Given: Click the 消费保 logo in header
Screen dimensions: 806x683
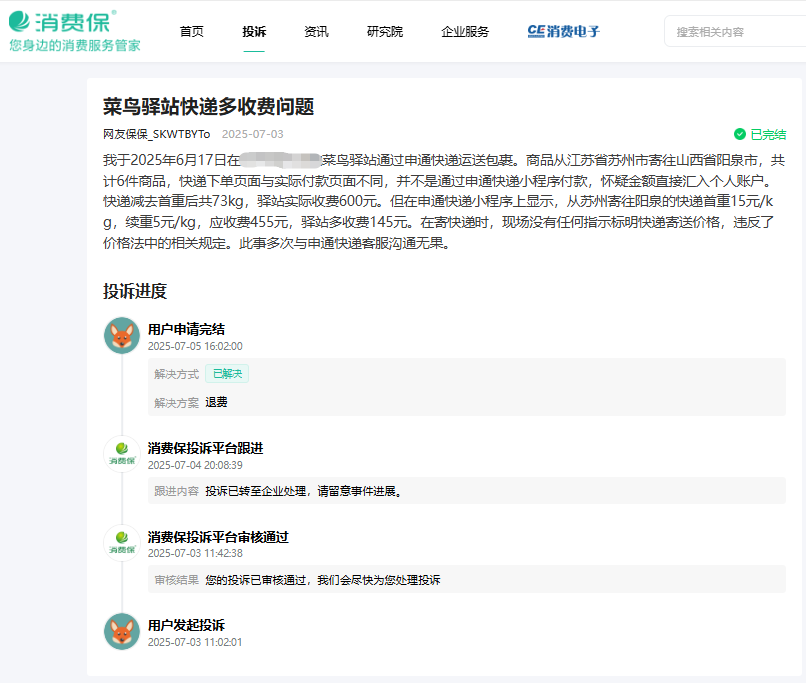Looking at the screenshot, I should pos(63,22).
